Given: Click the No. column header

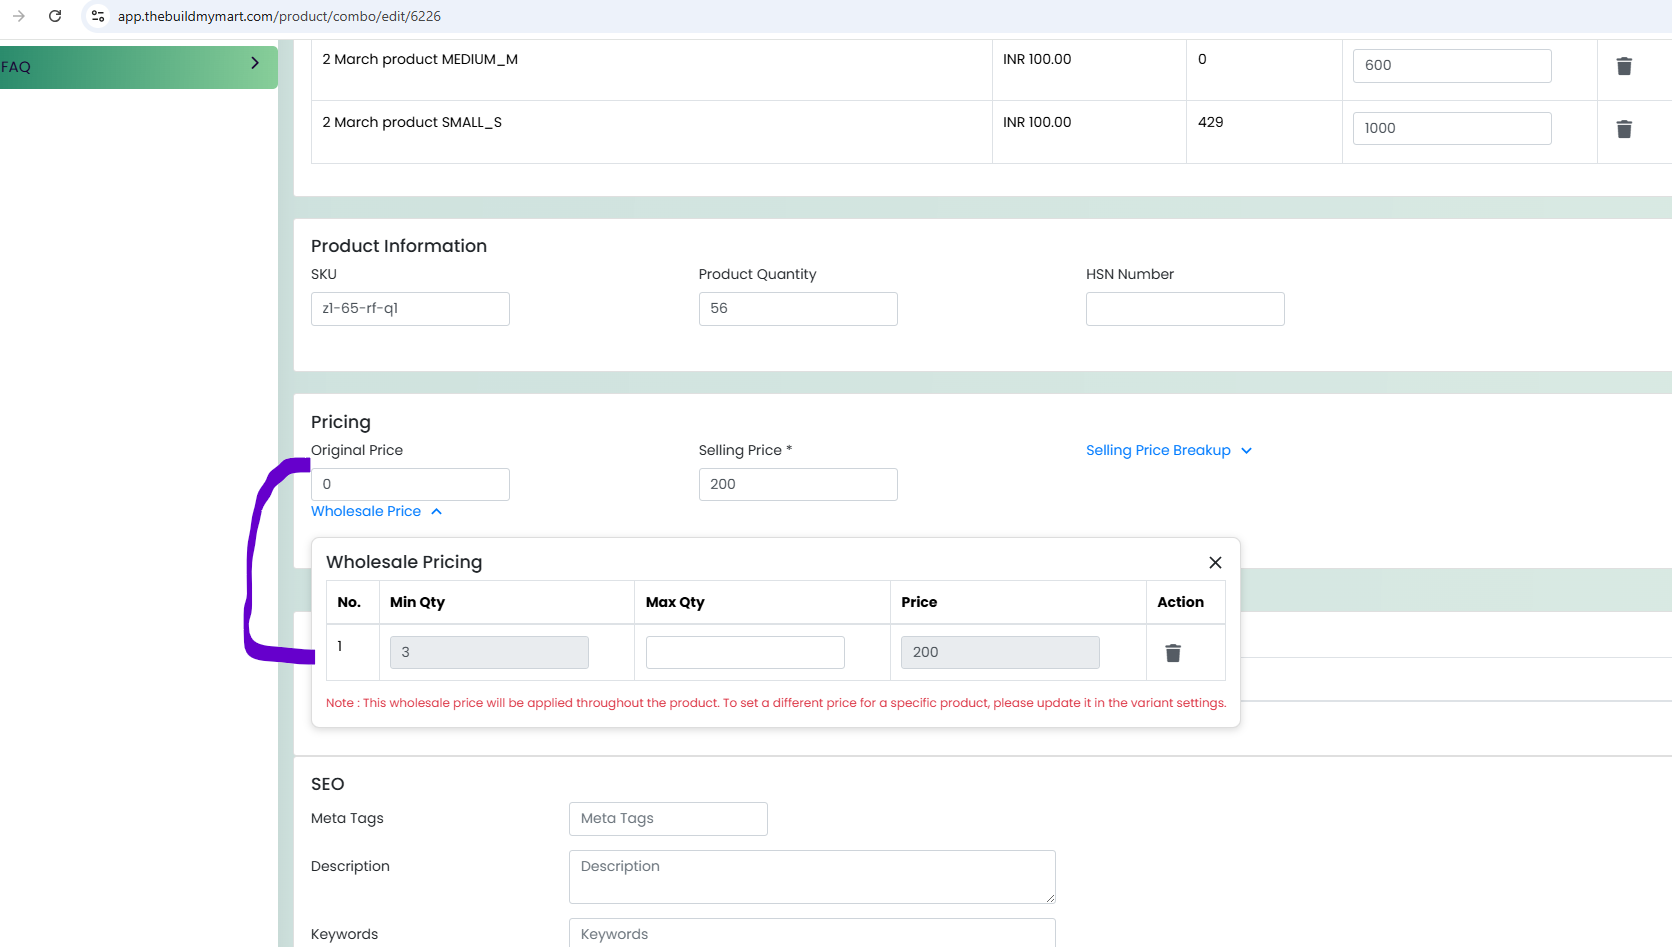Looking at the screenshot, I should (x=349, y=602).
